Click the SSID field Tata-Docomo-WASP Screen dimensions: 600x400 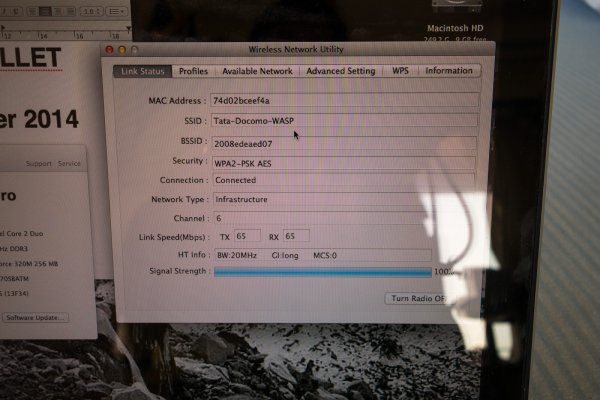click(344, 120)
